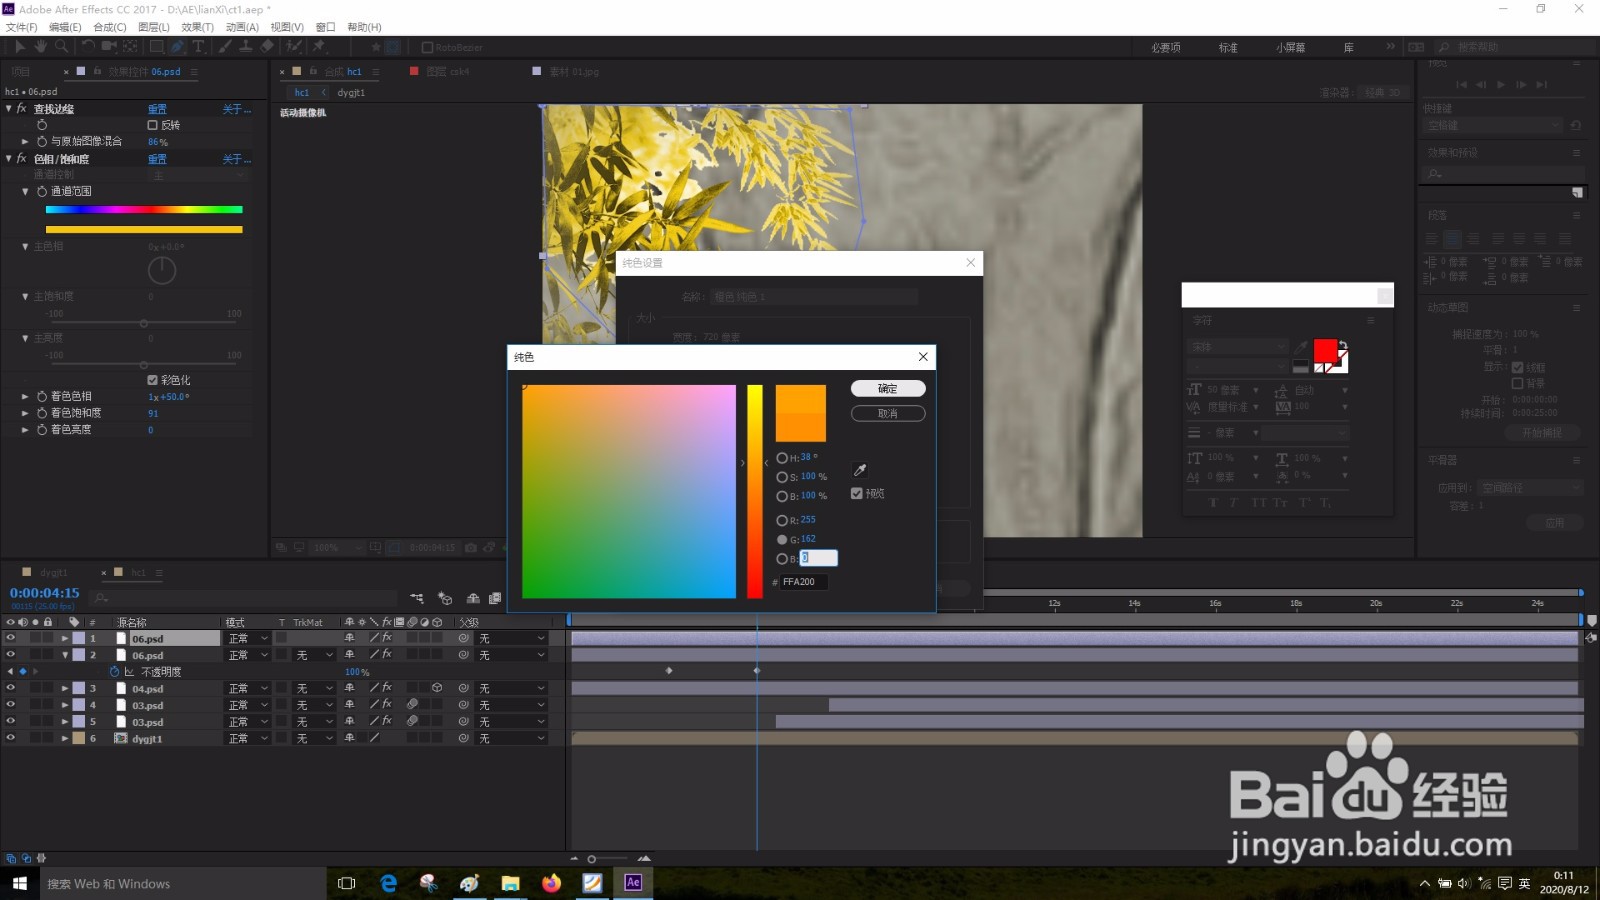Enable the RotoBezier checkbox
Screen dimensions: 1600x900
point(427,47)
